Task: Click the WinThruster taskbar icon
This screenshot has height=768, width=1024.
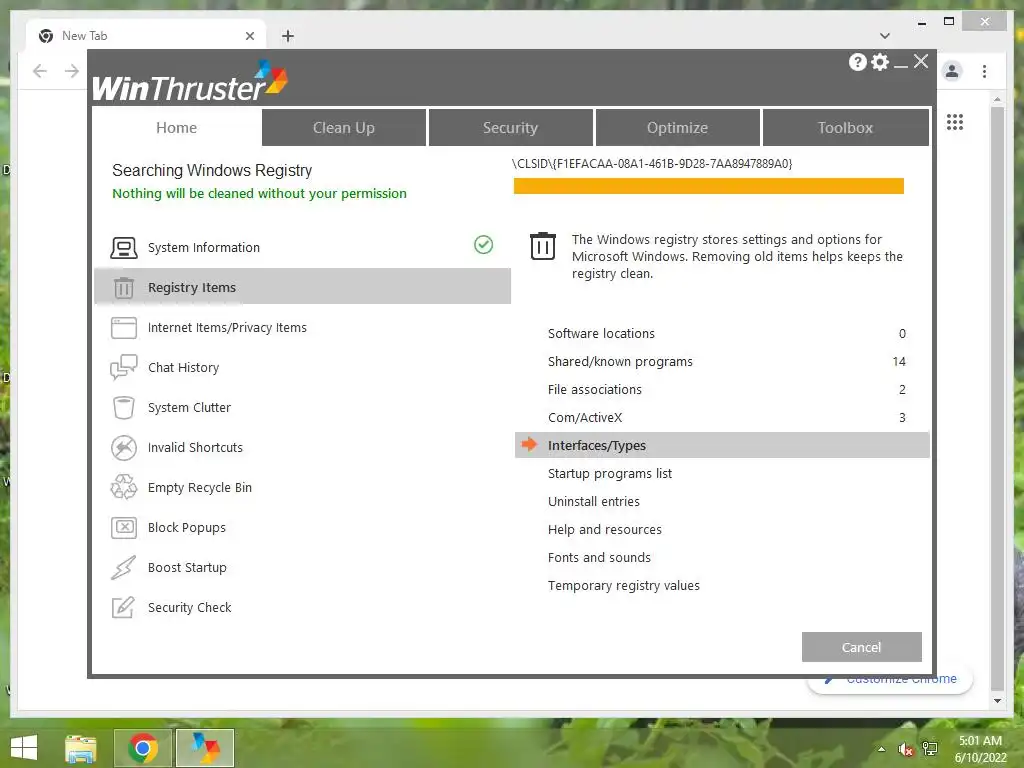Action: 205,748
